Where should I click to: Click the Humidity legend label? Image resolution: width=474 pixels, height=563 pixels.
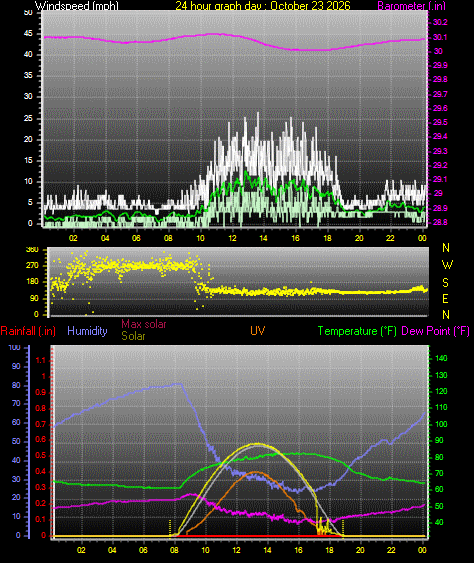point(87,331)
